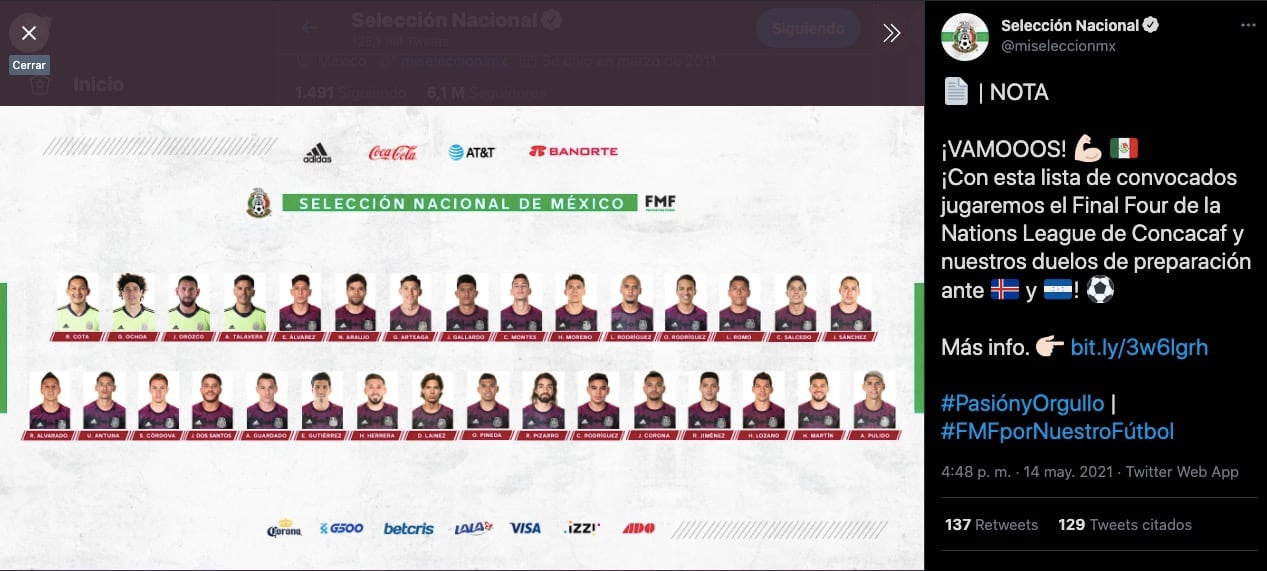View the 137 Retweets list
Screen dimensions: 1267x571
tap(991, 525)
